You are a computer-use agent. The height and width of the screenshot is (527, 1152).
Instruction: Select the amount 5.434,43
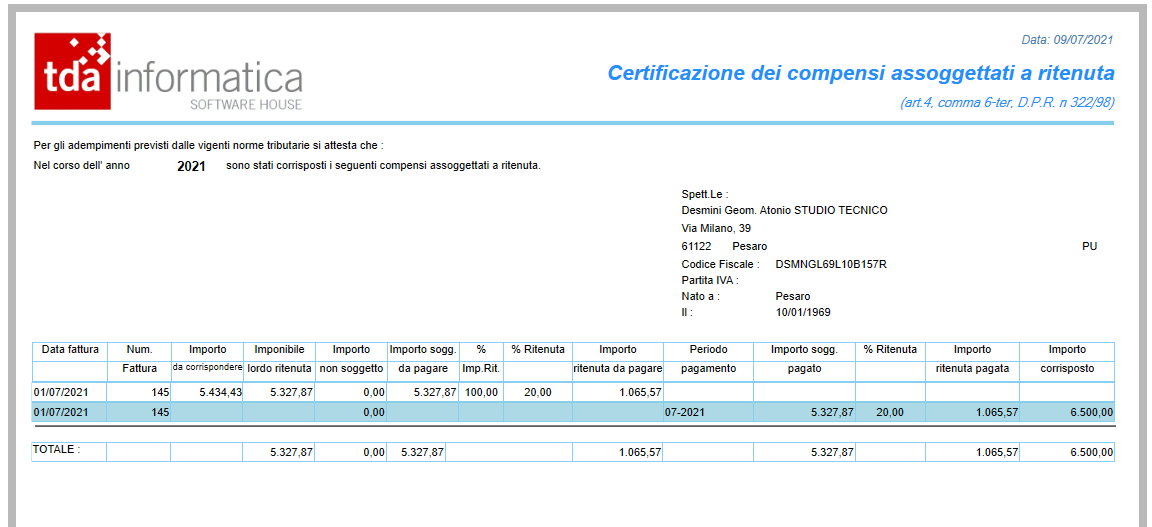click(x=220, y=393)
